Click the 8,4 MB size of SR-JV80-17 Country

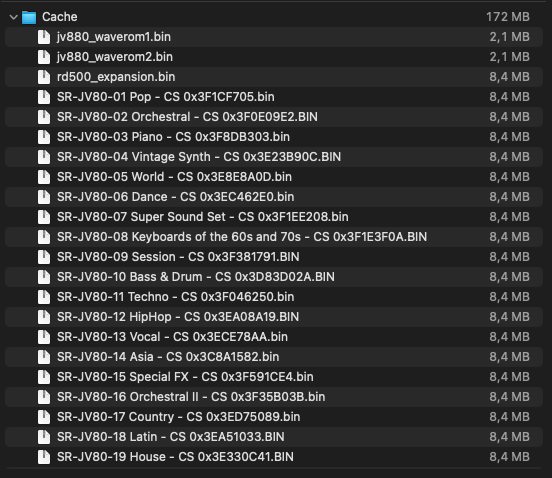(509, 417)
